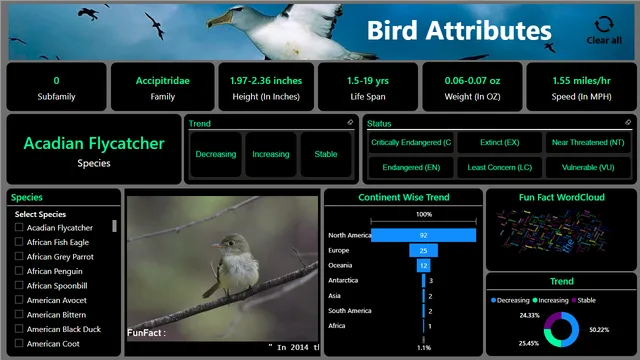640x360 pixels.
Task: Click the Asia bar in funnel chart
Action: tap(424, 296)
